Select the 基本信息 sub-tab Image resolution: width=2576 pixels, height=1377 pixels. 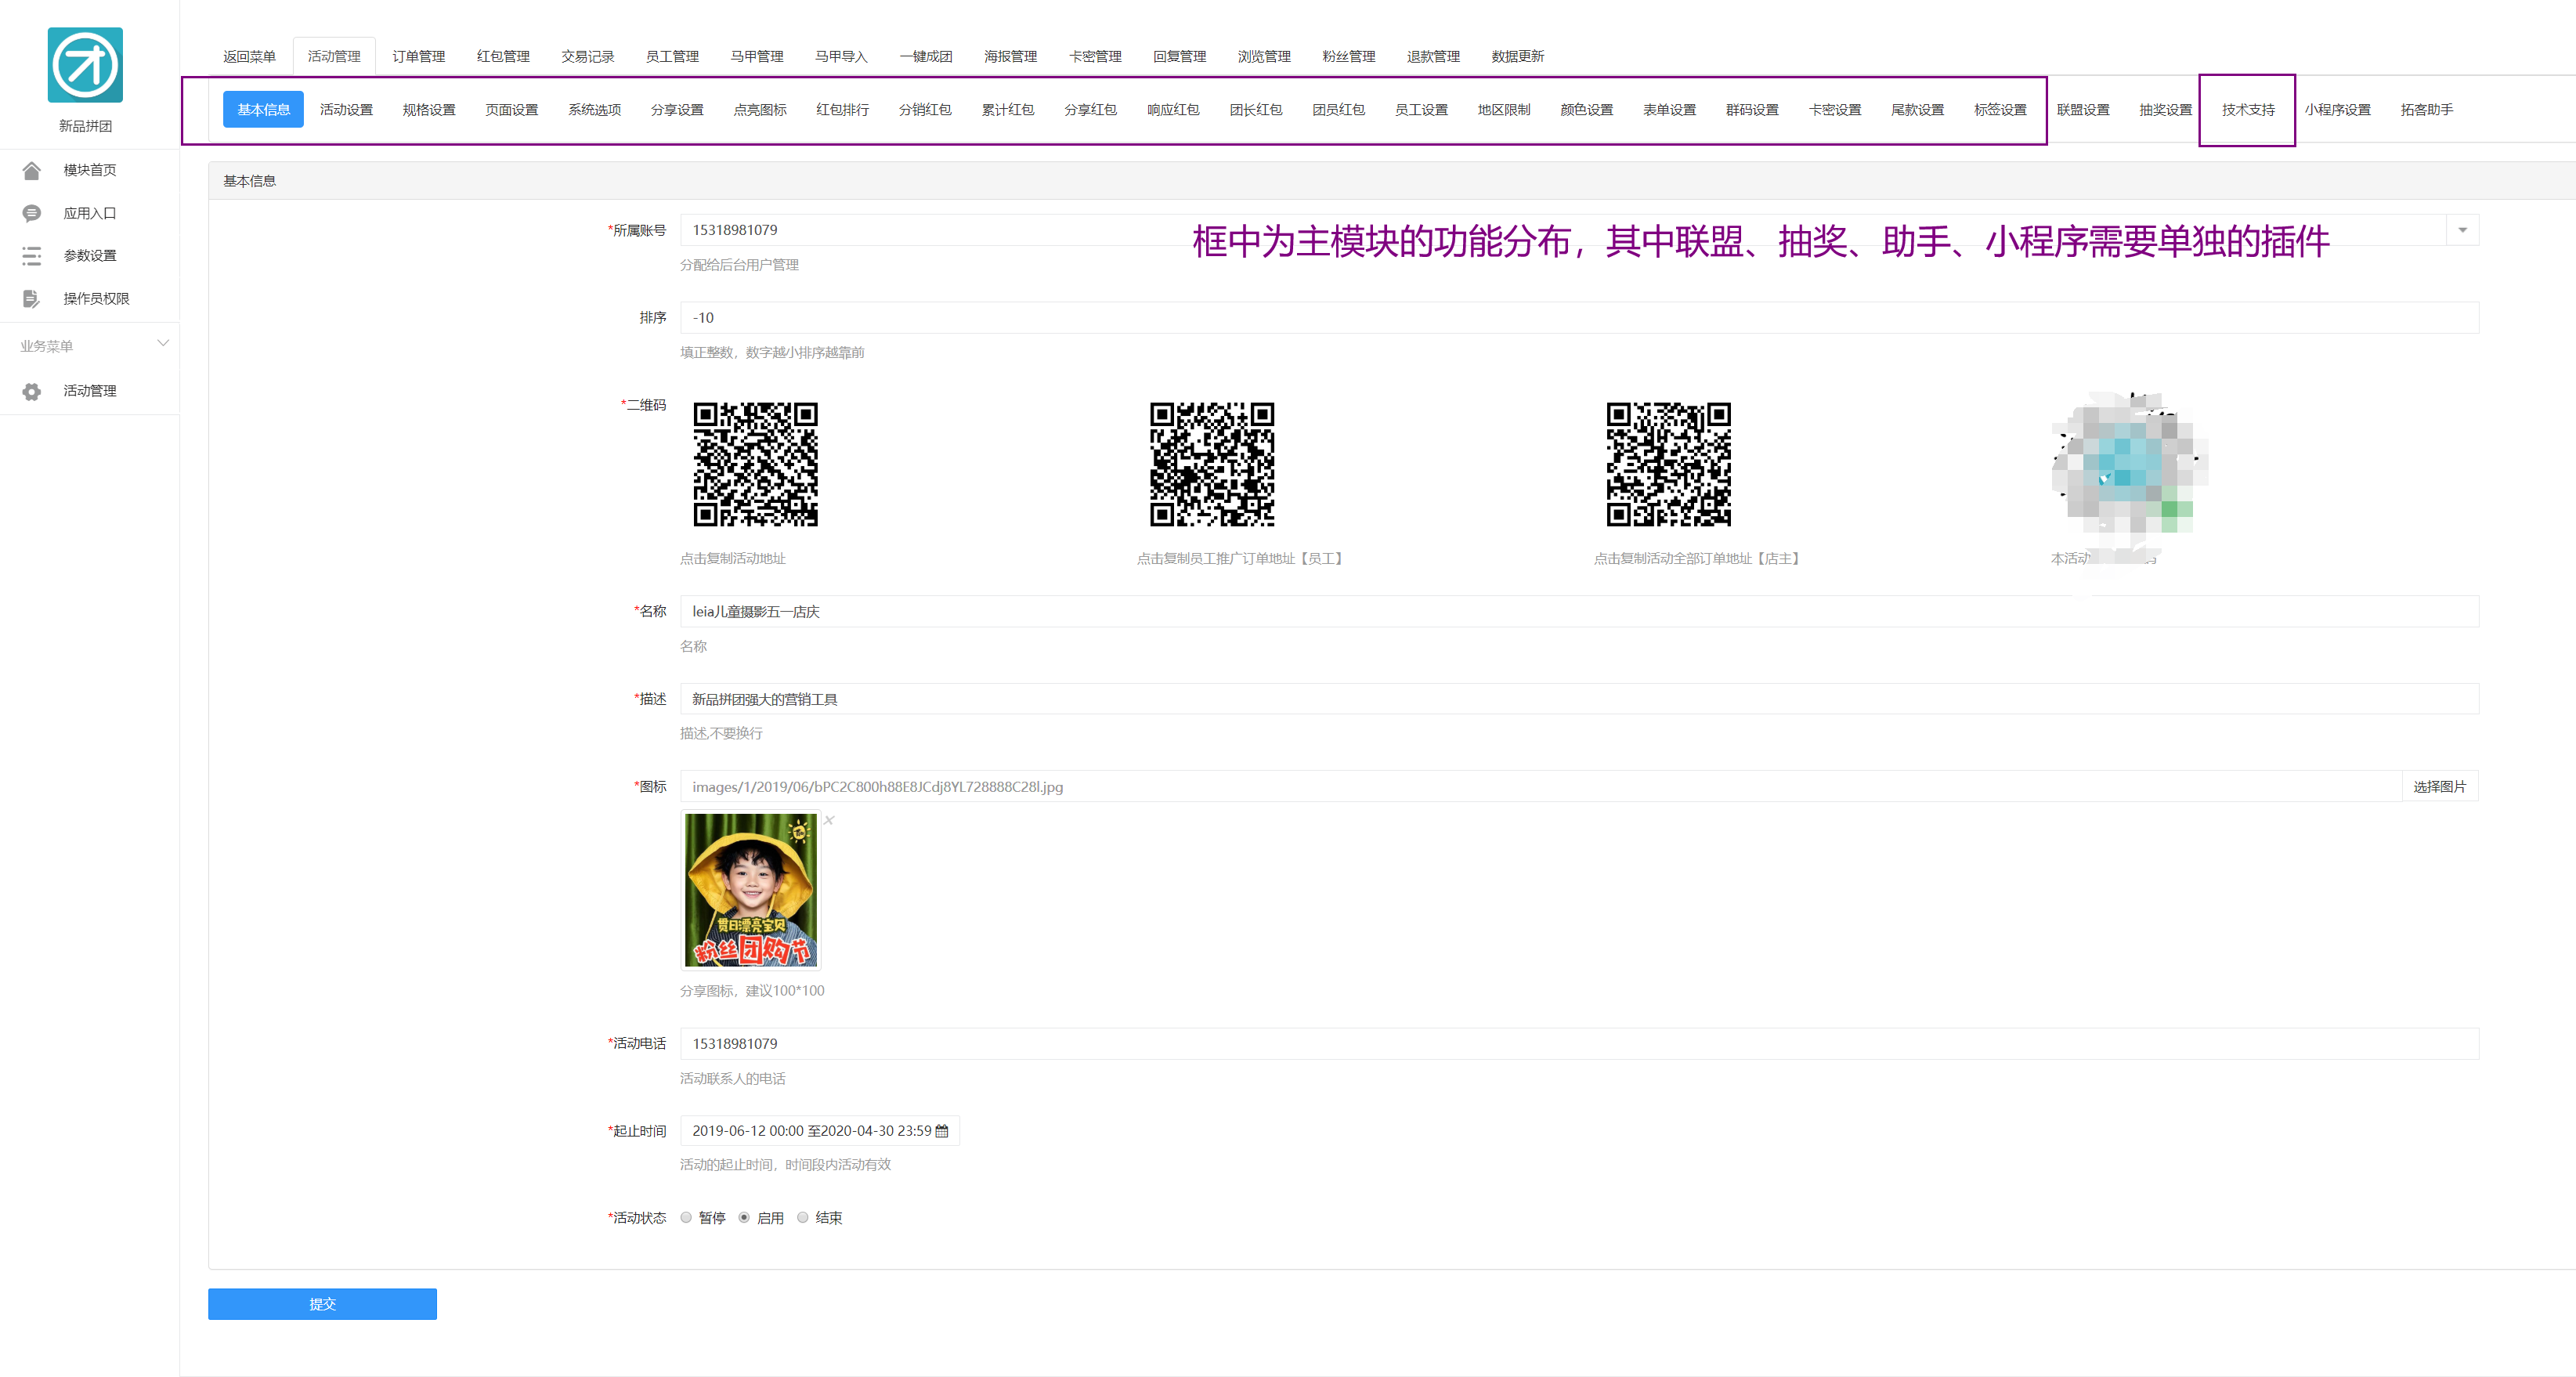point(263,109)
